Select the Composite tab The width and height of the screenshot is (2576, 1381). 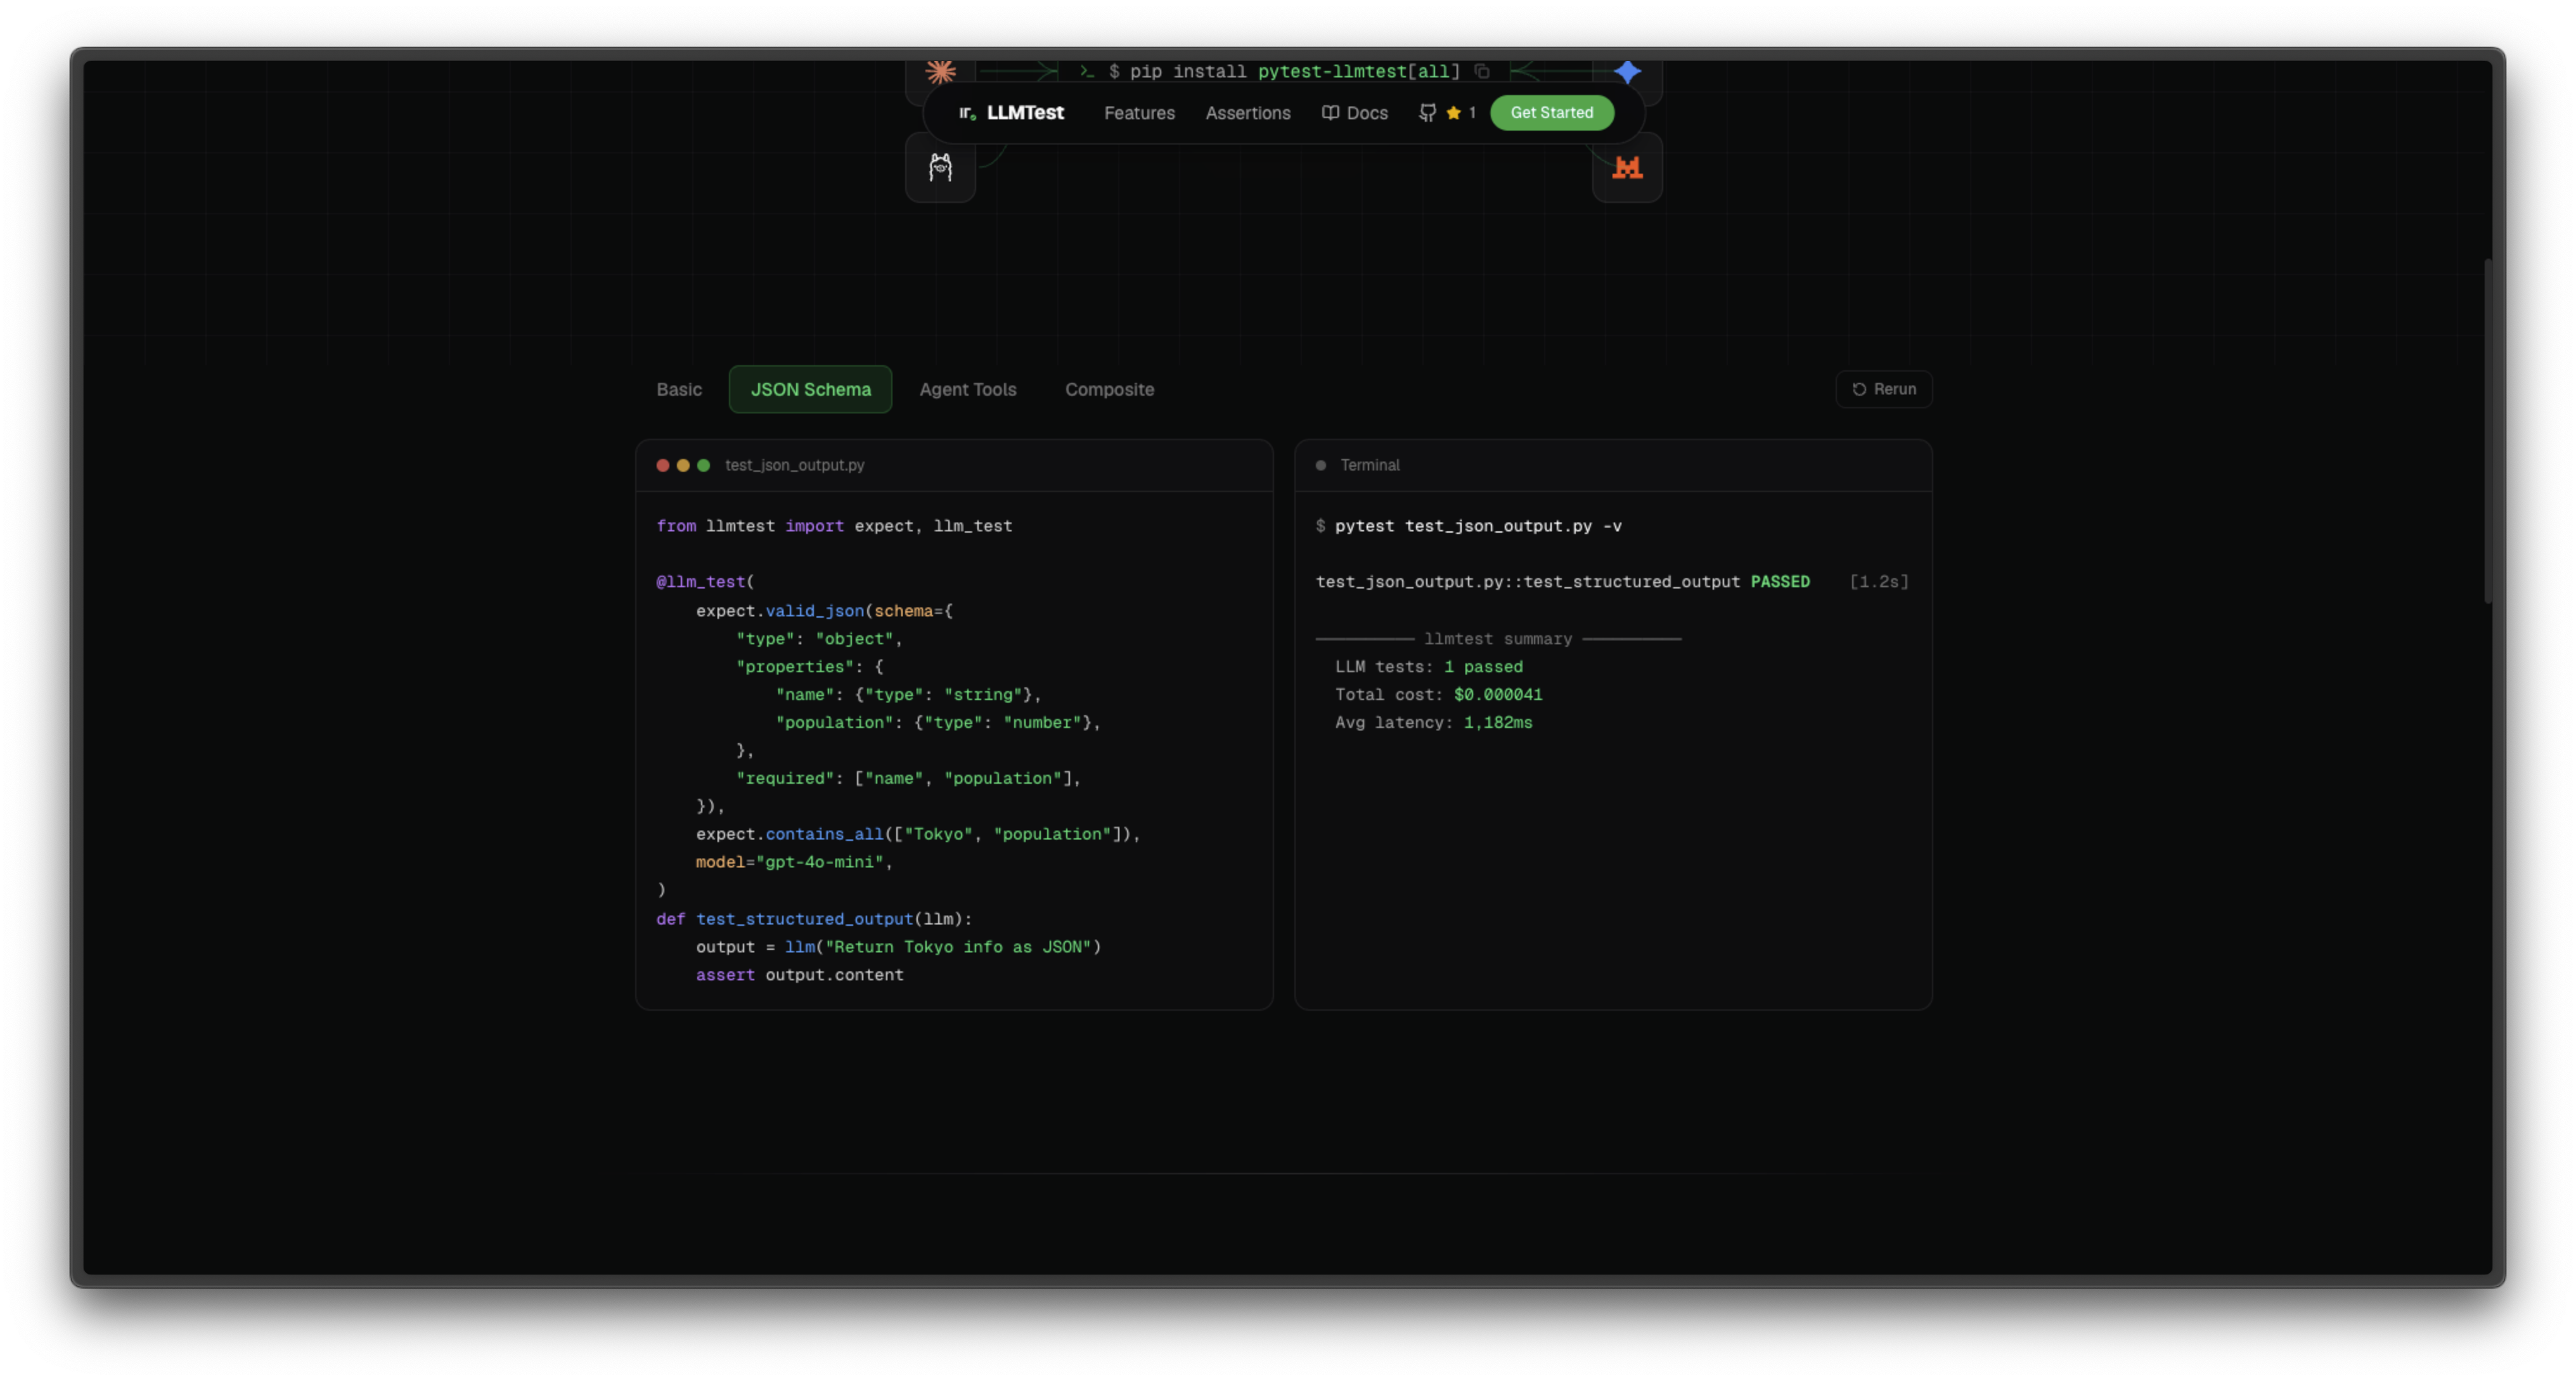[x=1109, y=390]
